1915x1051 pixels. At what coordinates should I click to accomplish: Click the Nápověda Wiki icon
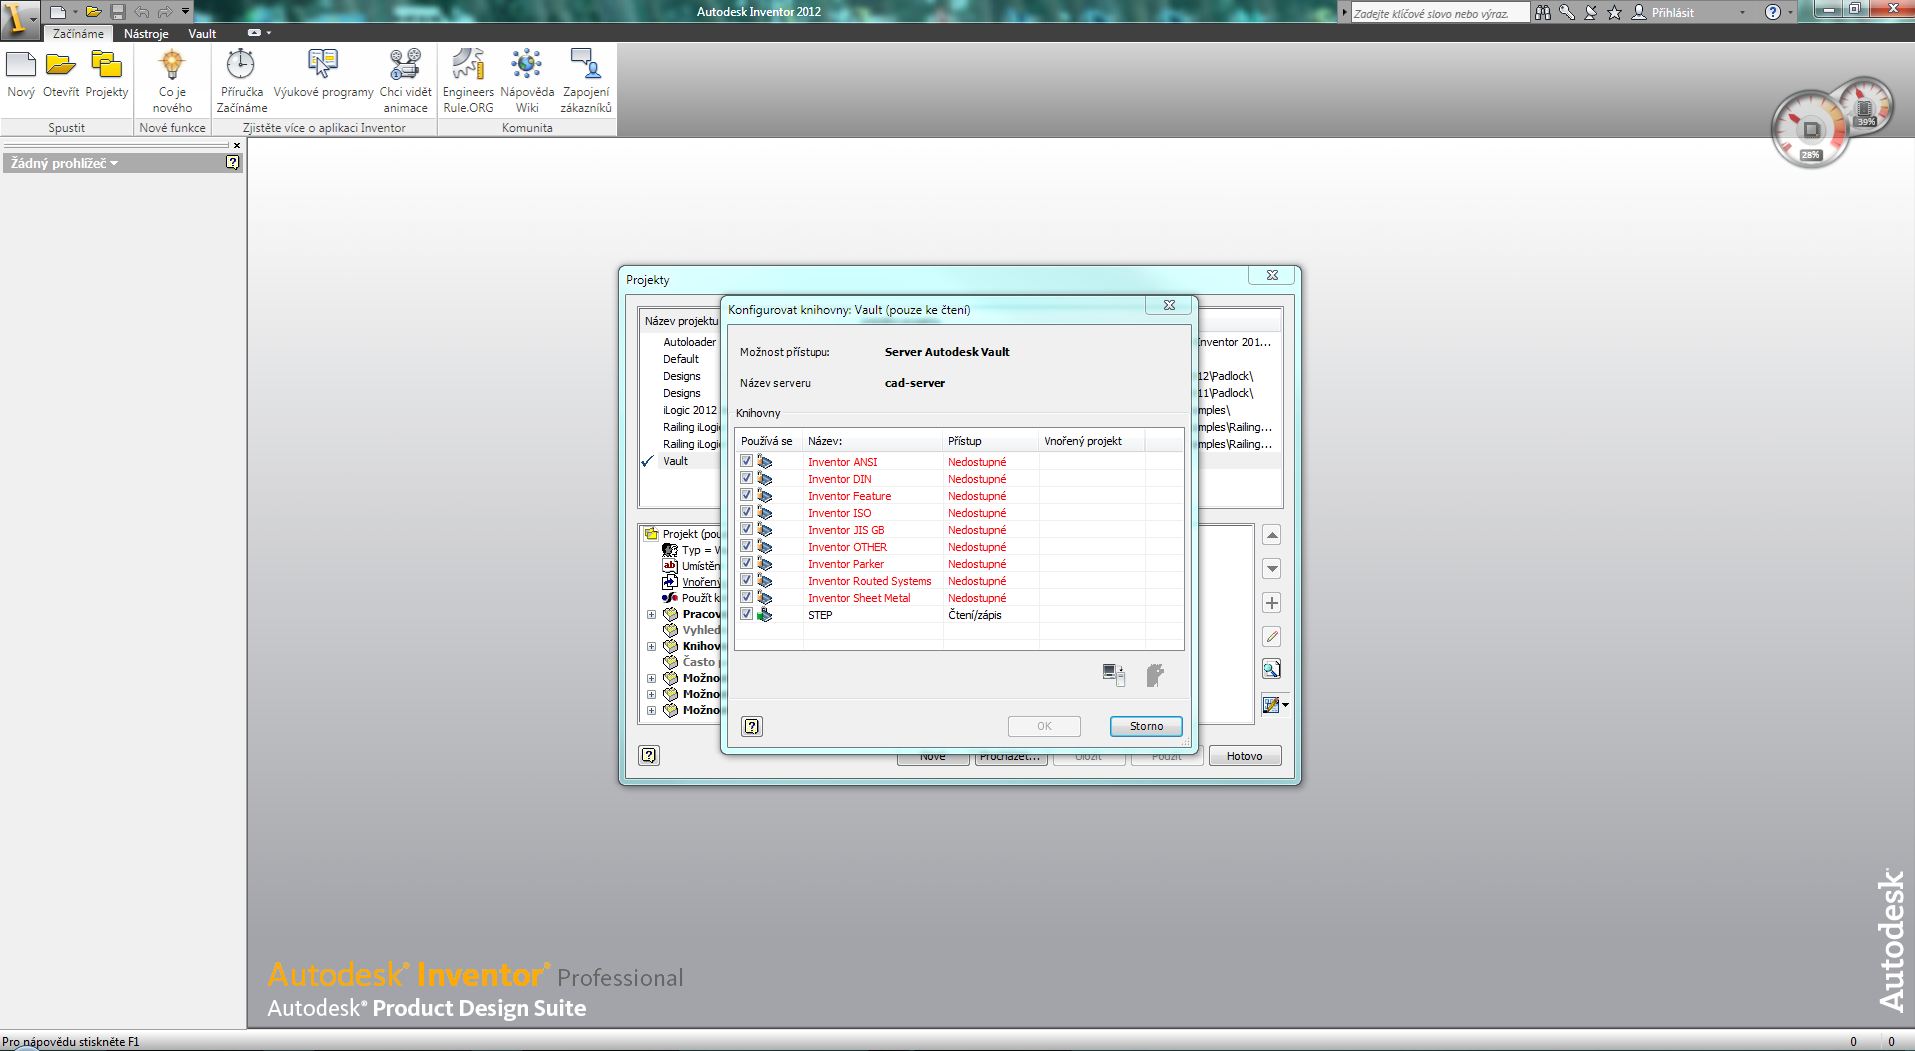pos(527,66)
